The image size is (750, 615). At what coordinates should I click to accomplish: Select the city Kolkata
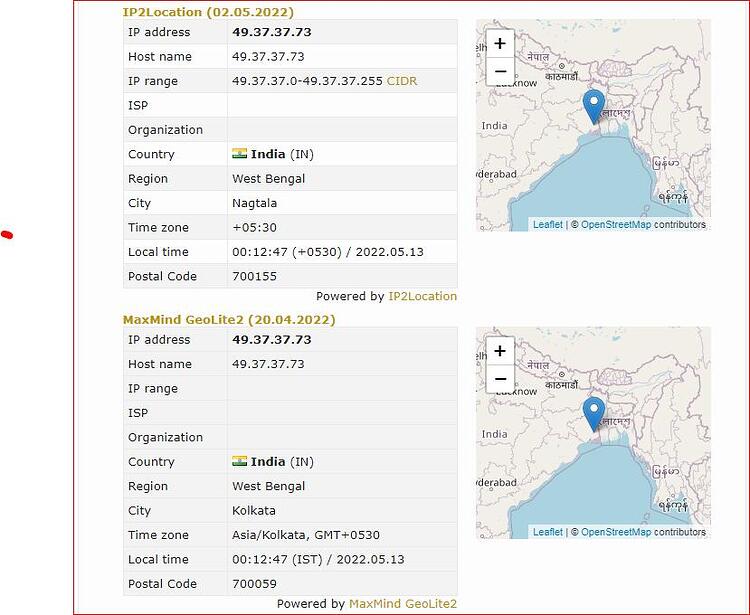[x=254, y=510]
